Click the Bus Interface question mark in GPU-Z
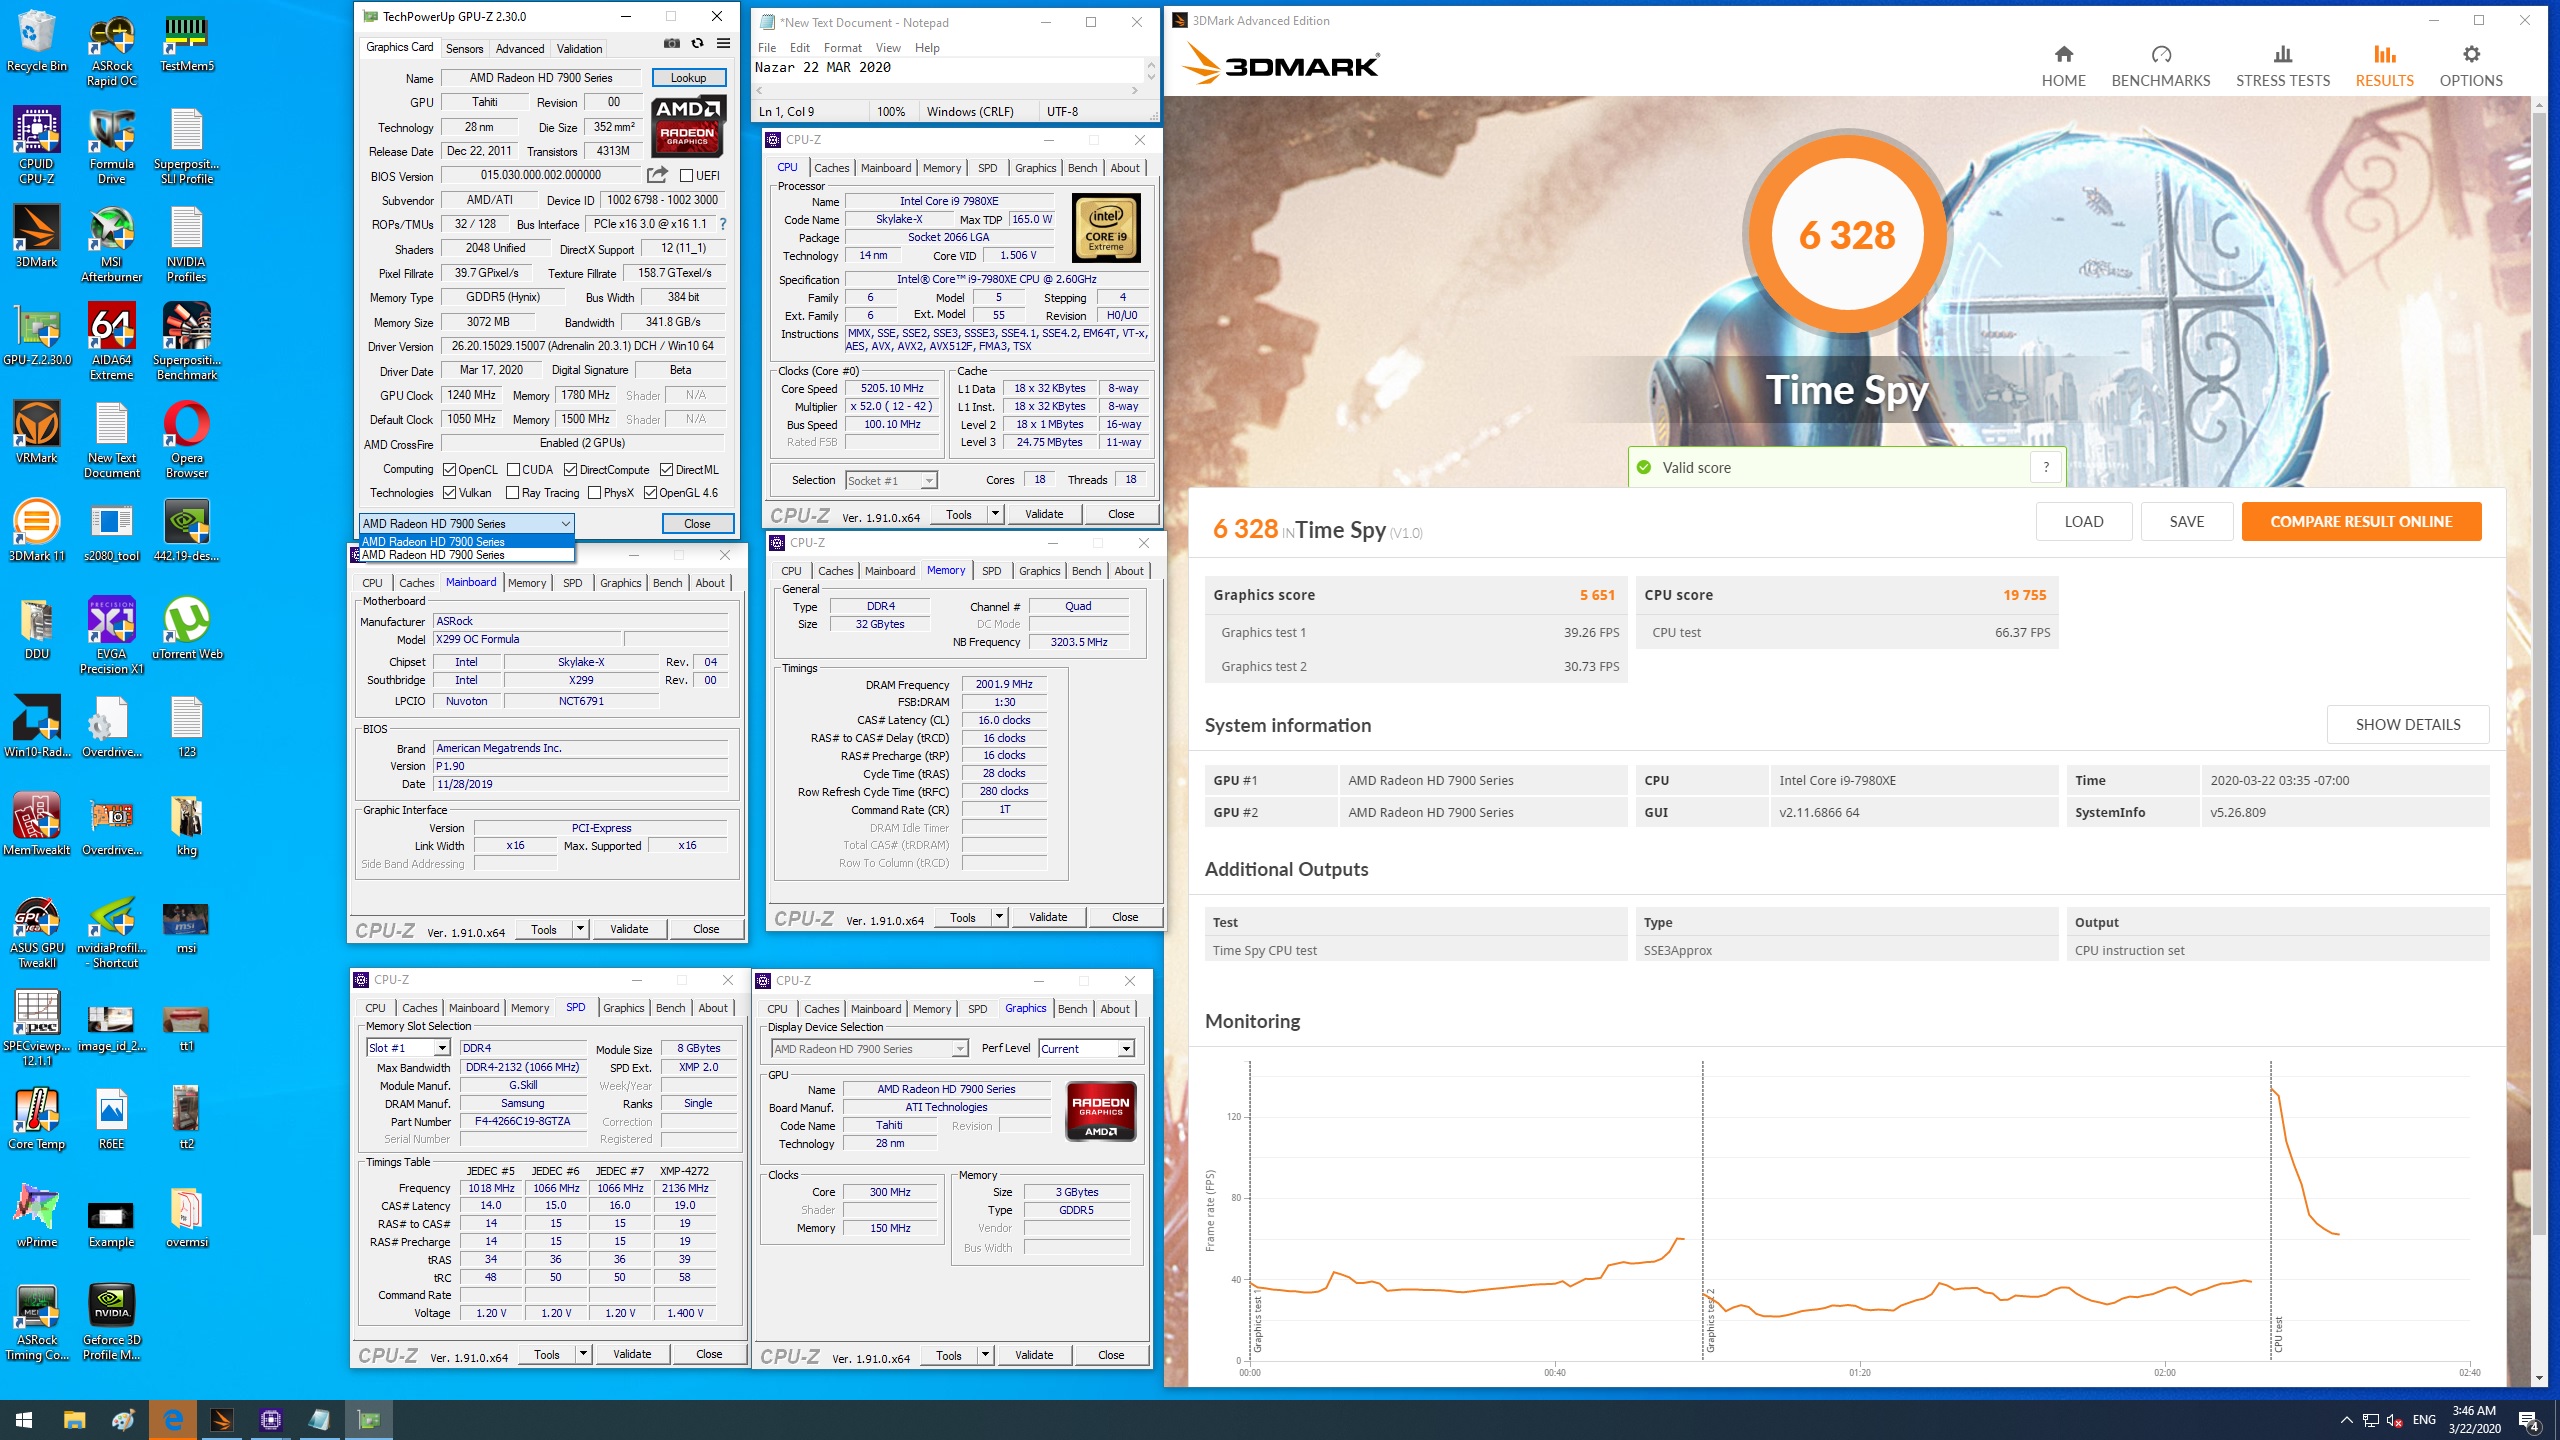Image resolution: width=2560 pixels, height=1440 pixels. 722,224
